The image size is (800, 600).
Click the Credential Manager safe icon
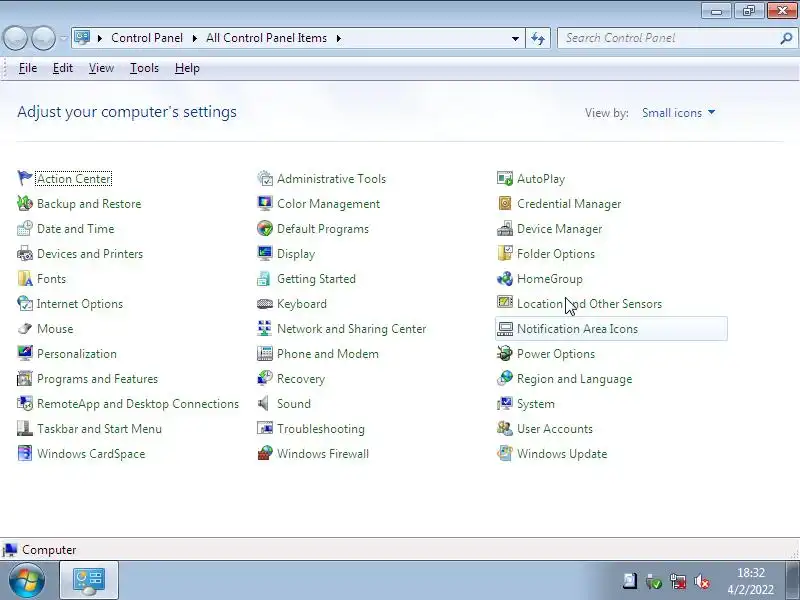click(505, 204)
